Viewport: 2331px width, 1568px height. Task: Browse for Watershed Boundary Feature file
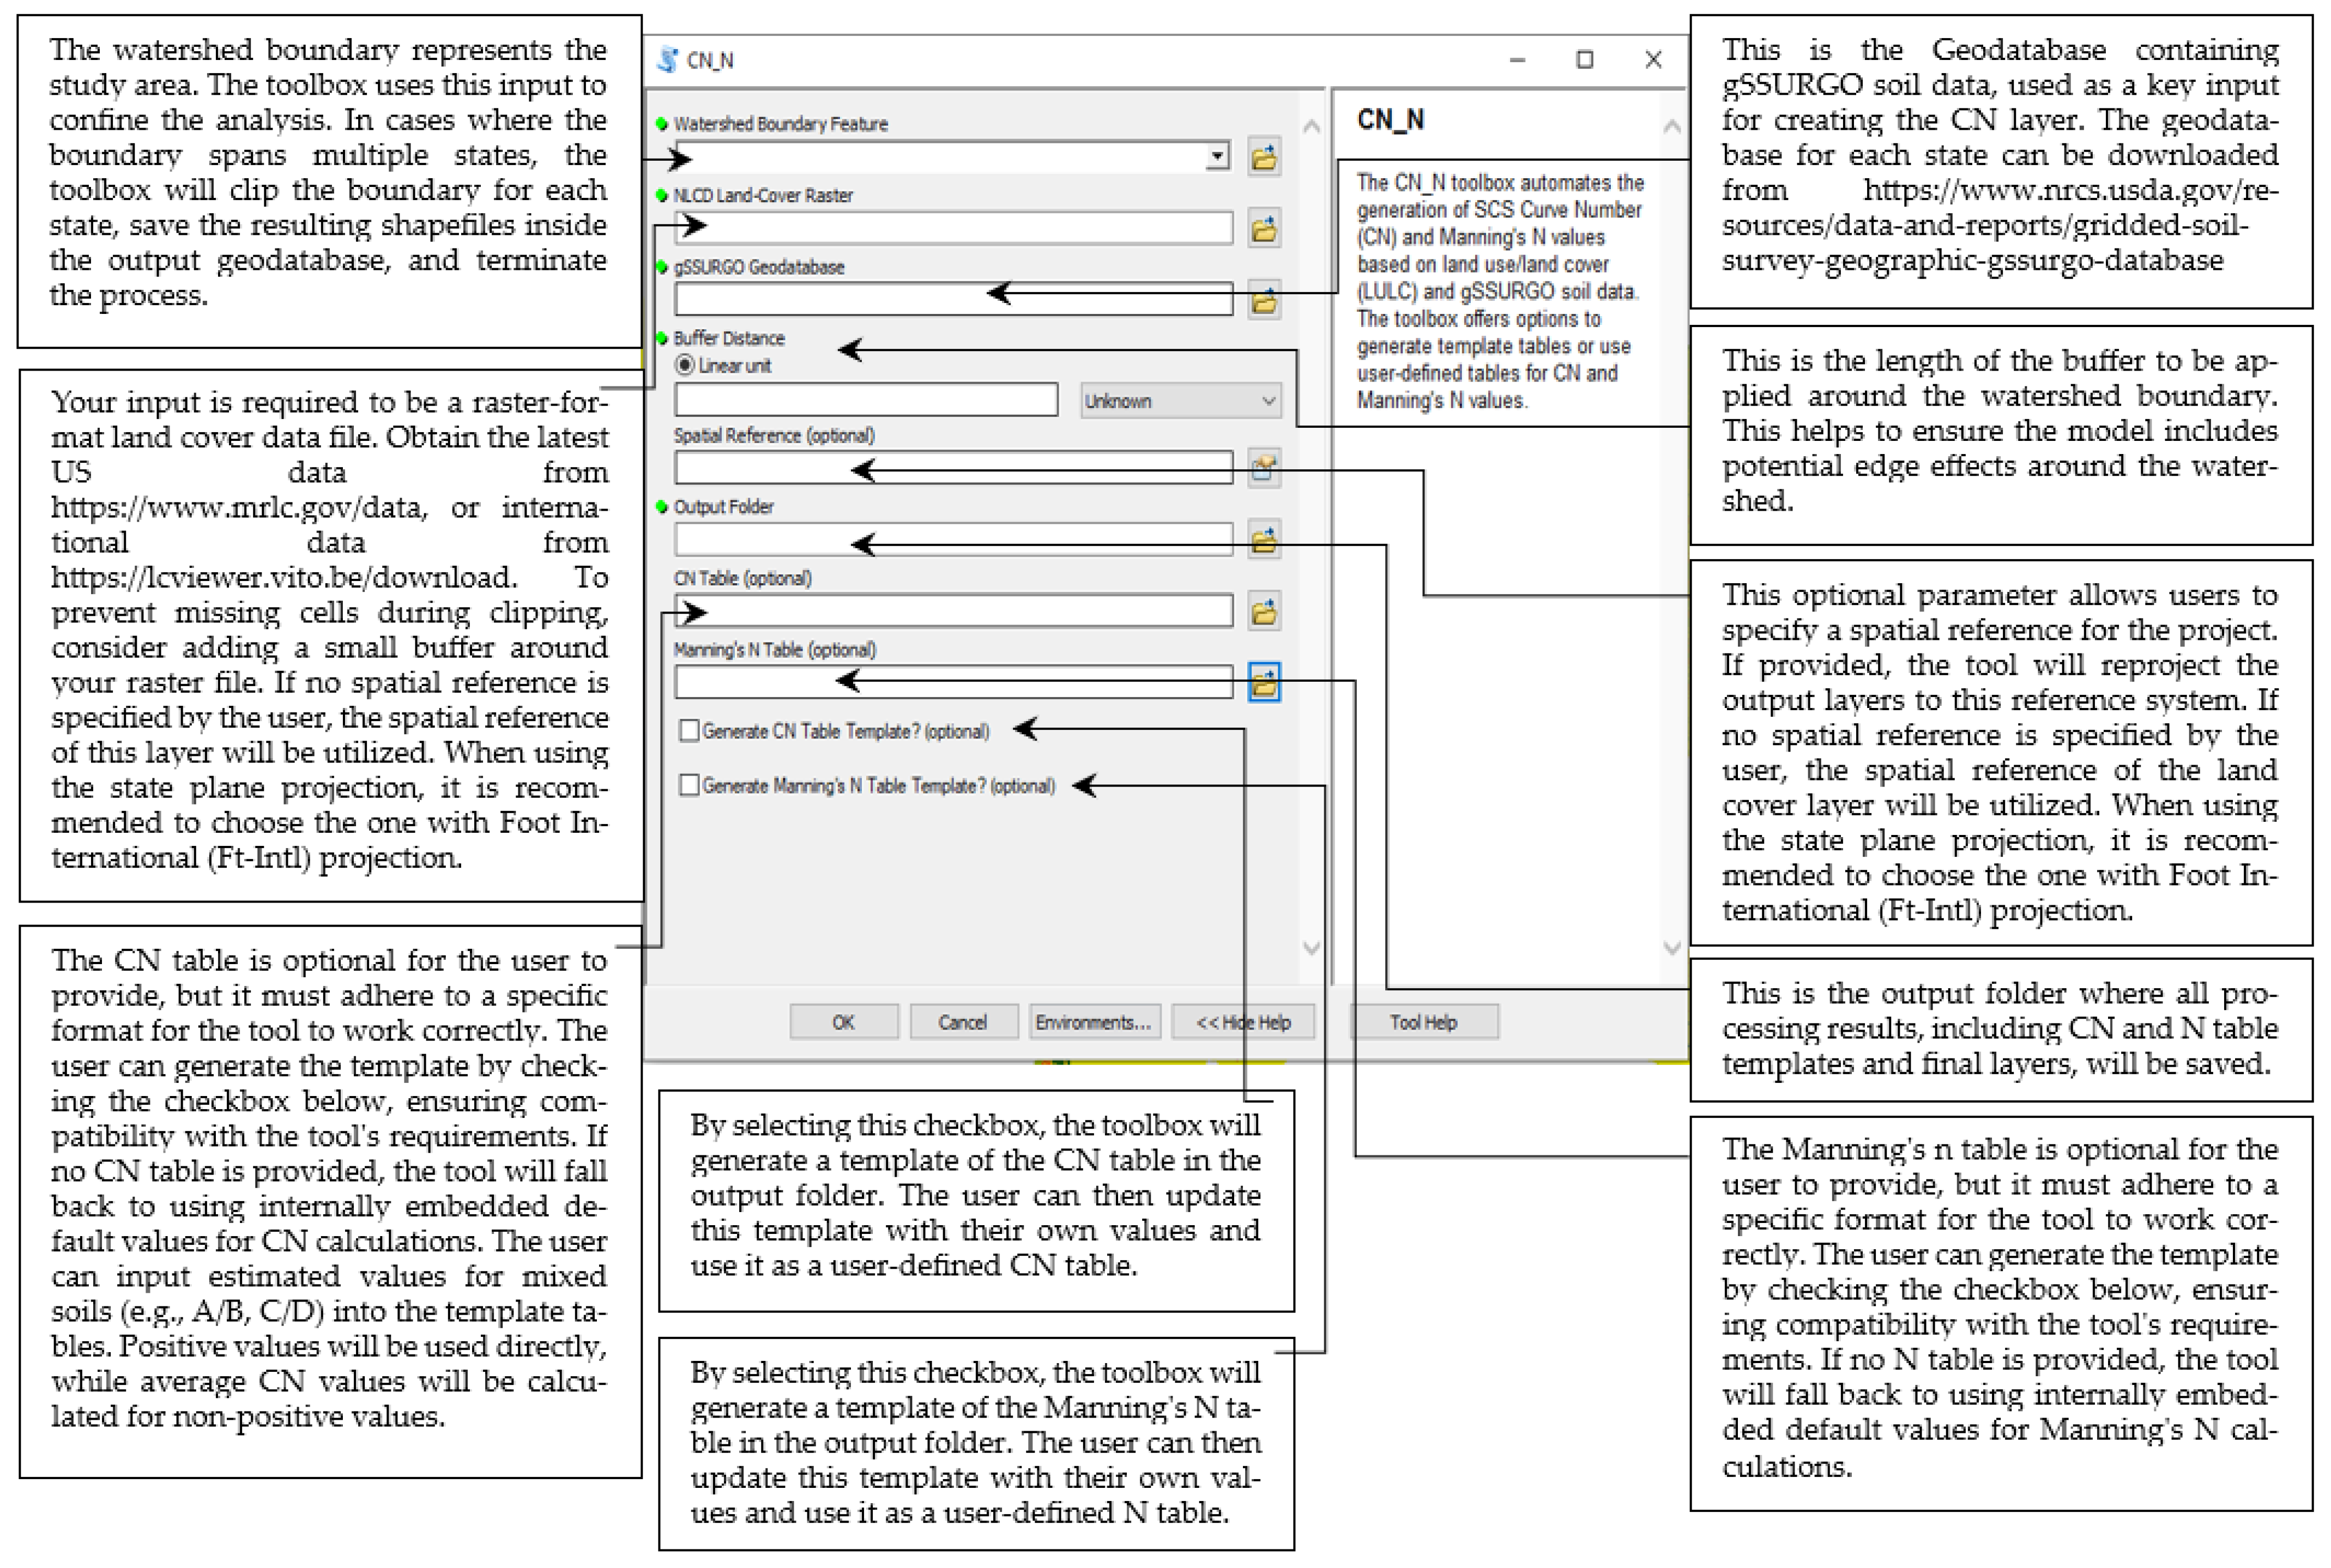[x=1264, y=157]
